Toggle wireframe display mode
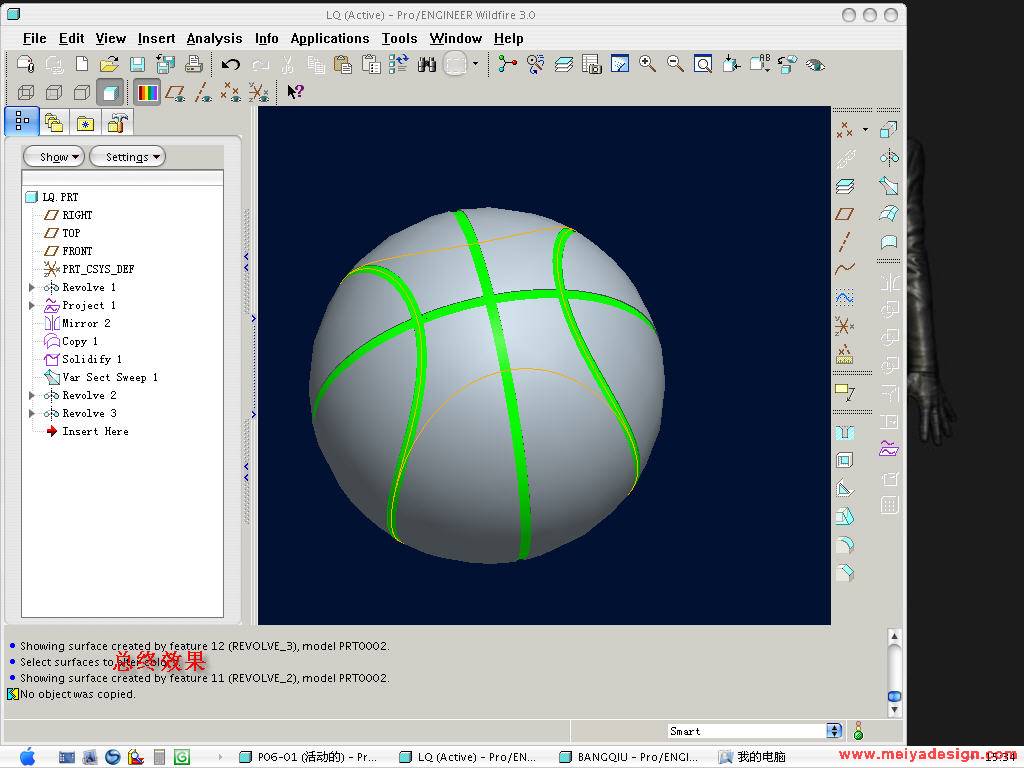This screenshot has height=768, width=1024. [x=26, y=93]
